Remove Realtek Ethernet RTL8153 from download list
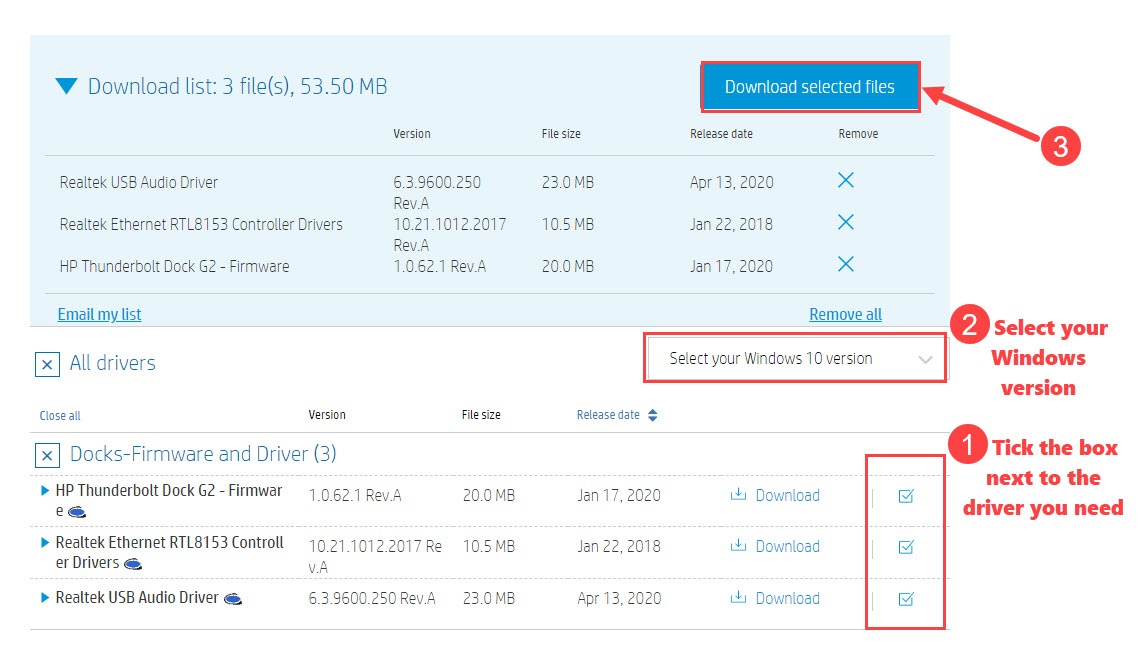The width and height of the screenshot is (1139, 647). pos(845,222)
